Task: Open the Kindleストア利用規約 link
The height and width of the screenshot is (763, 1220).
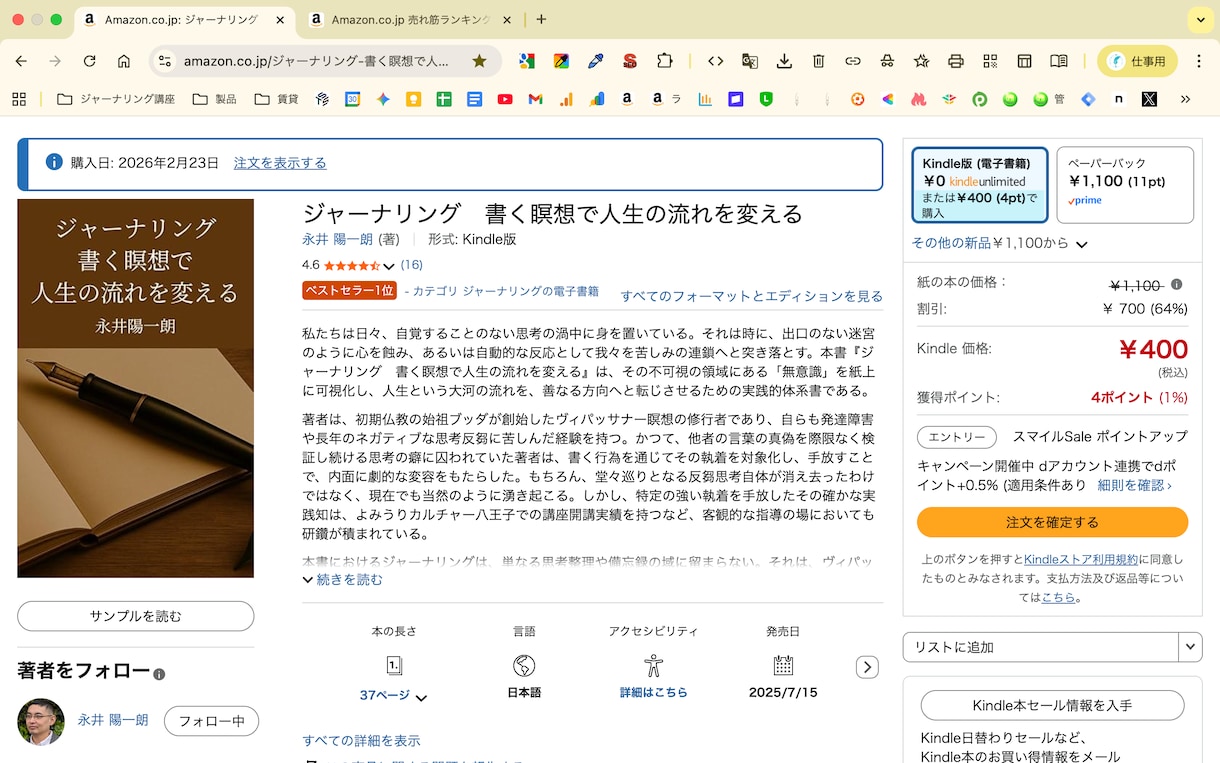Action: [x=1080, y=559]
